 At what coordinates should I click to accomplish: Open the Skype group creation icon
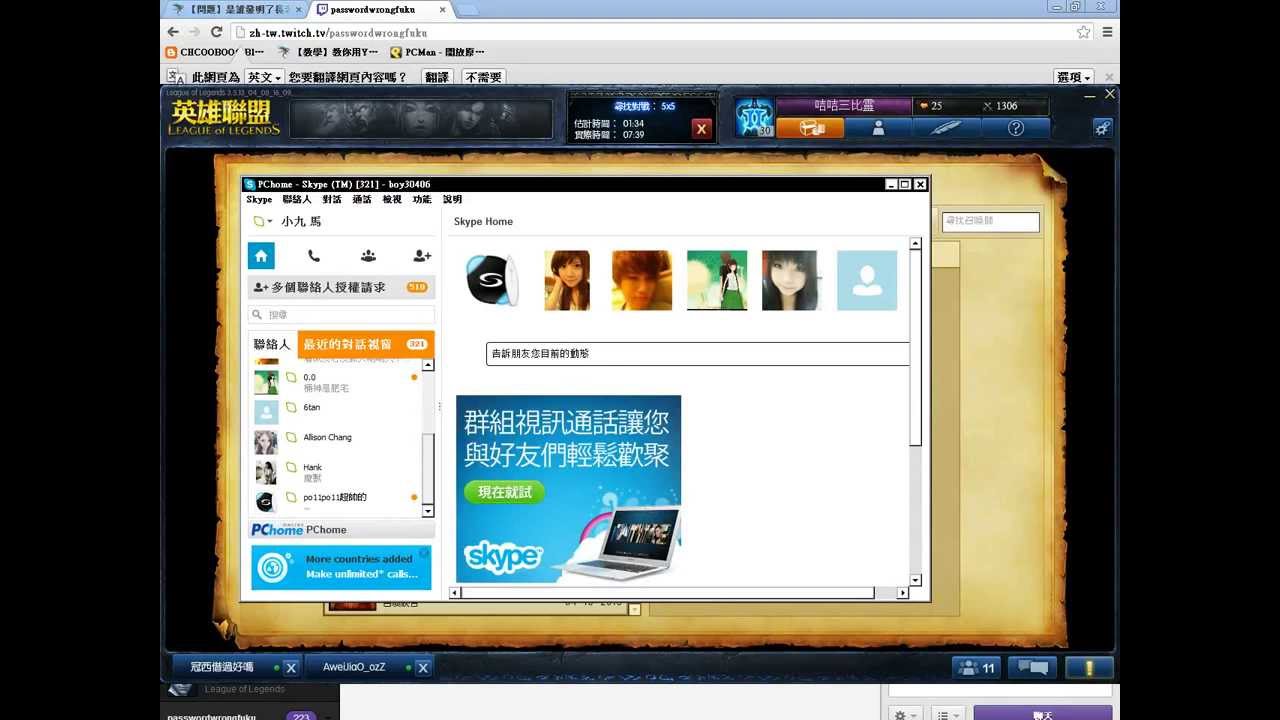pos(368,256)
